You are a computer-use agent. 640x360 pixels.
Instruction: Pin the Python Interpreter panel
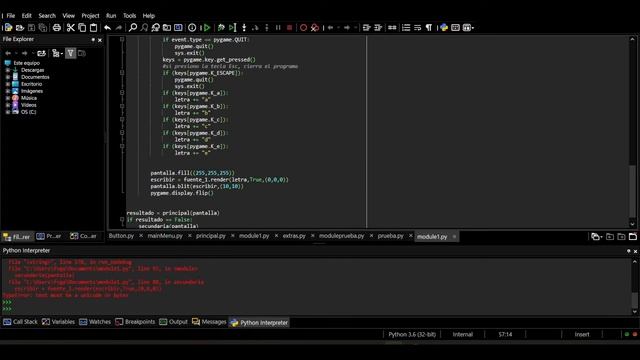click(629, 251)
